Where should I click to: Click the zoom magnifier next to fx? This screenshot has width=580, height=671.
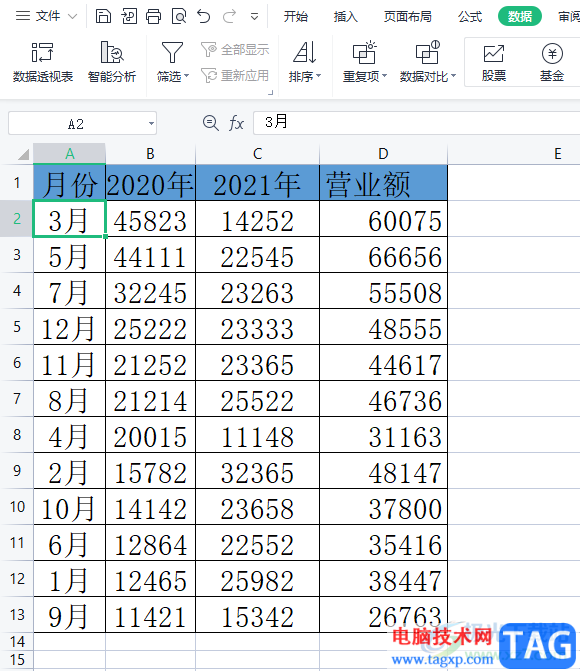[210, 123]
